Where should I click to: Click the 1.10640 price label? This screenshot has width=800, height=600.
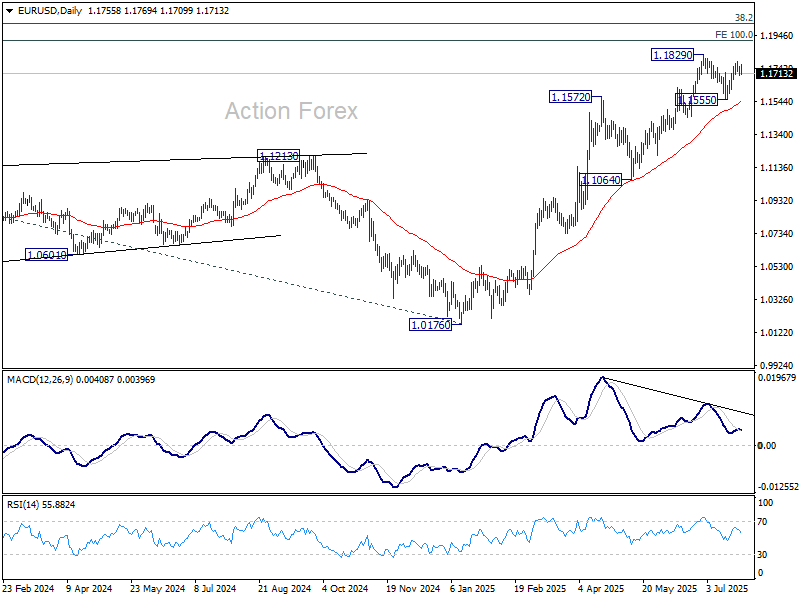[600, 179]
